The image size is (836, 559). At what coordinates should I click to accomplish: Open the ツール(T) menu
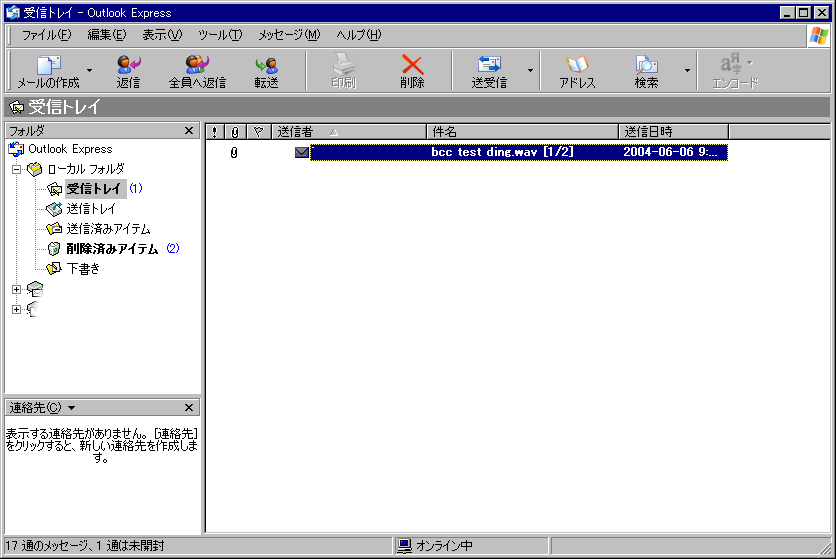pyautogui.click(x=220, y=35)
